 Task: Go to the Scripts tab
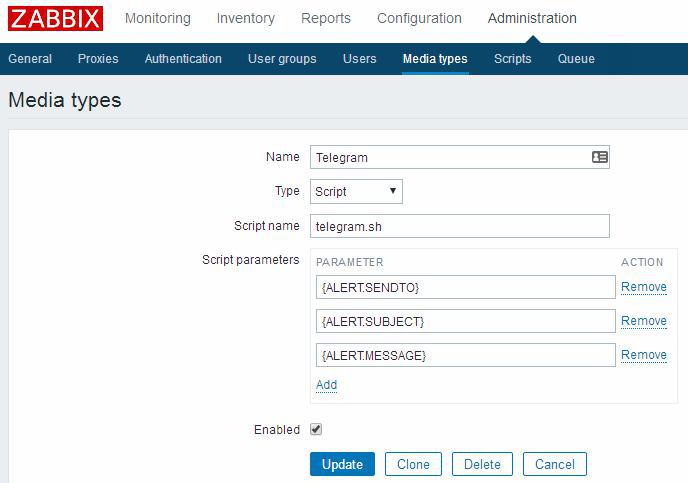pyautogui.click(x=512, y=59)
